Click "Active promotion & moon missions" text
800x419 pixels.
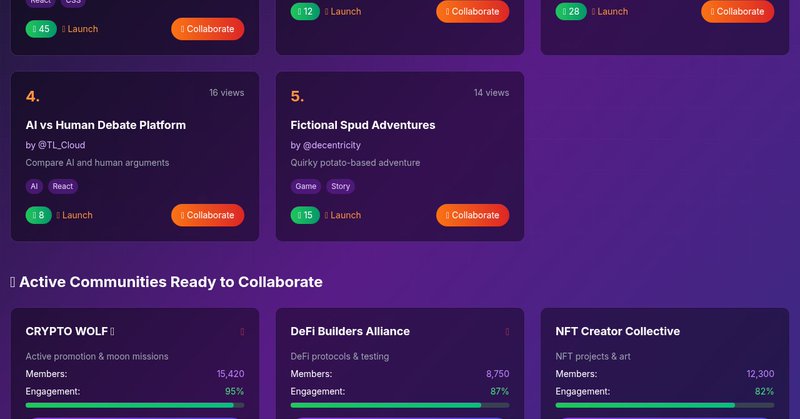[x=97, y=356]
